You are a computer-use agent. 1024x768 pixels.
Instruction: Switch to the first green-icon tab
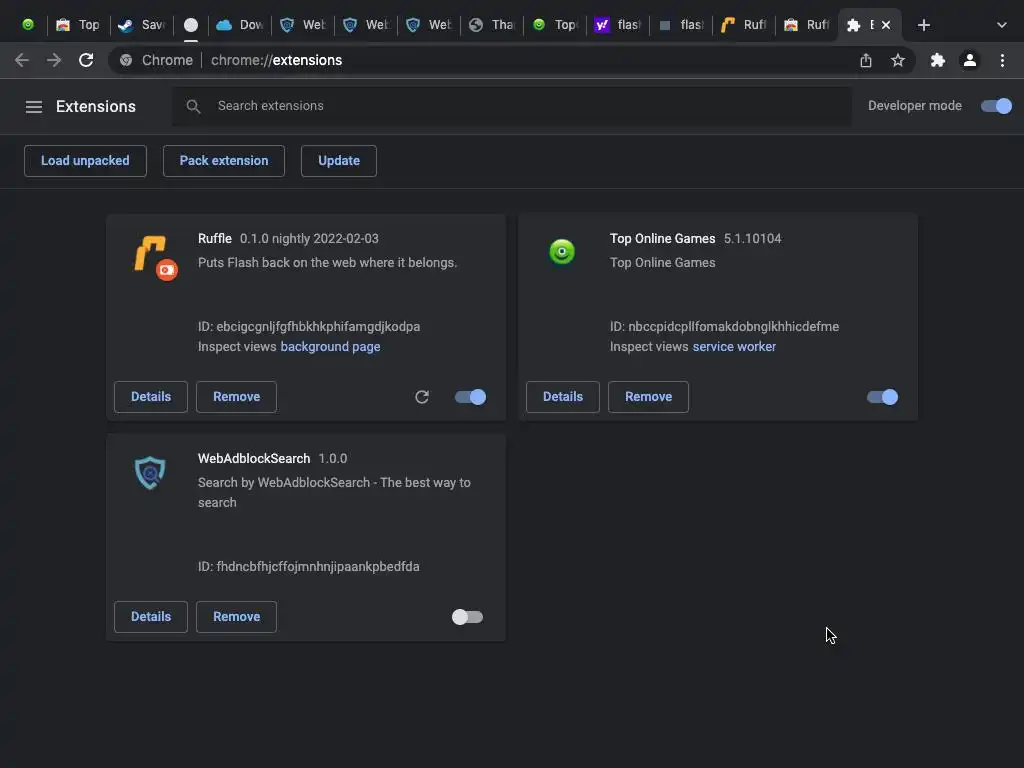pos(27,25)
